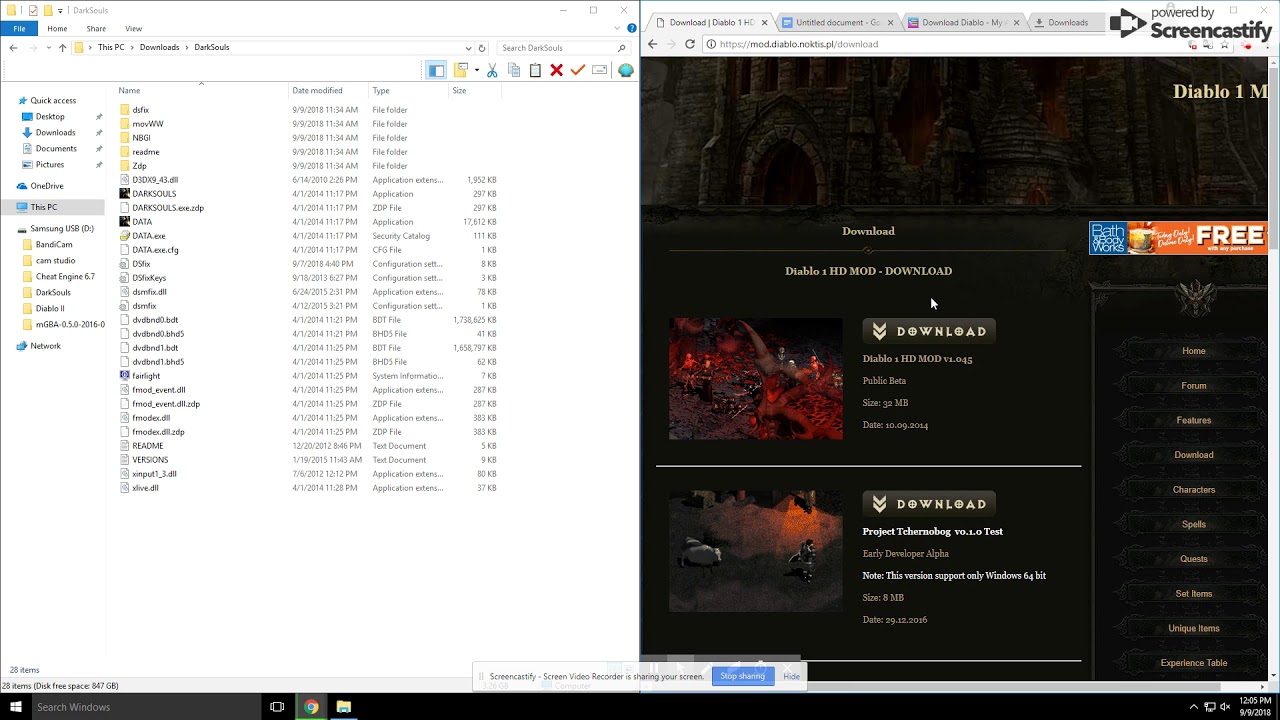1280x720 pixels.
Task: Select the dvdbnd0.bdt file
Action: [x=155, y=320]
